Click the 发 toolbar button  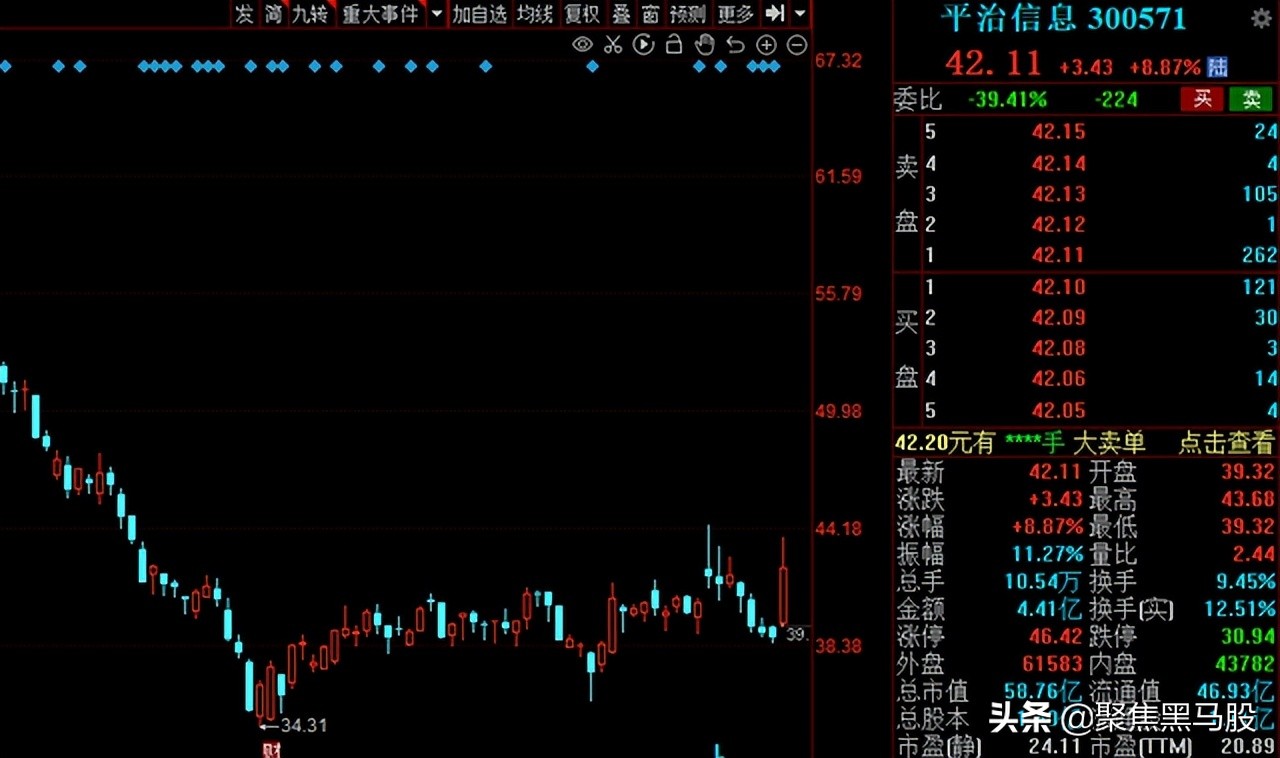coord(244,13)
